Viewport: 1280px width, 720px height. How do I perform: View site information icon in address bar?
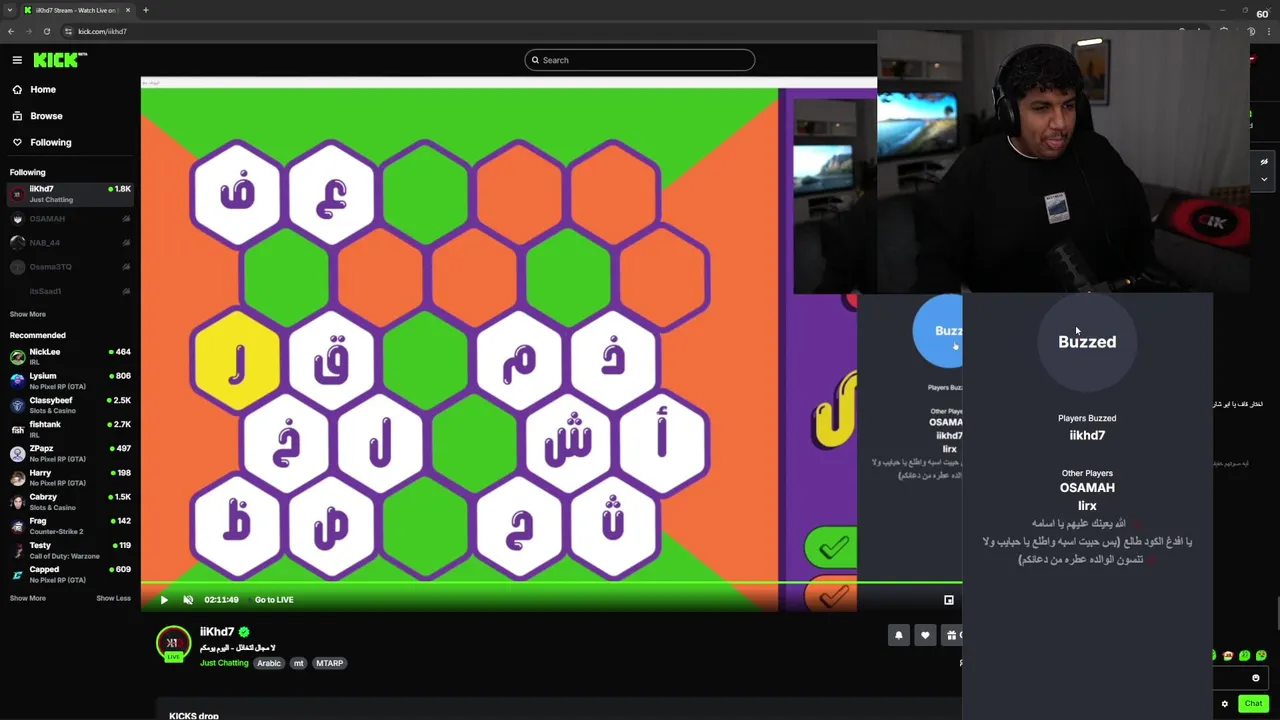pos(68,31)
